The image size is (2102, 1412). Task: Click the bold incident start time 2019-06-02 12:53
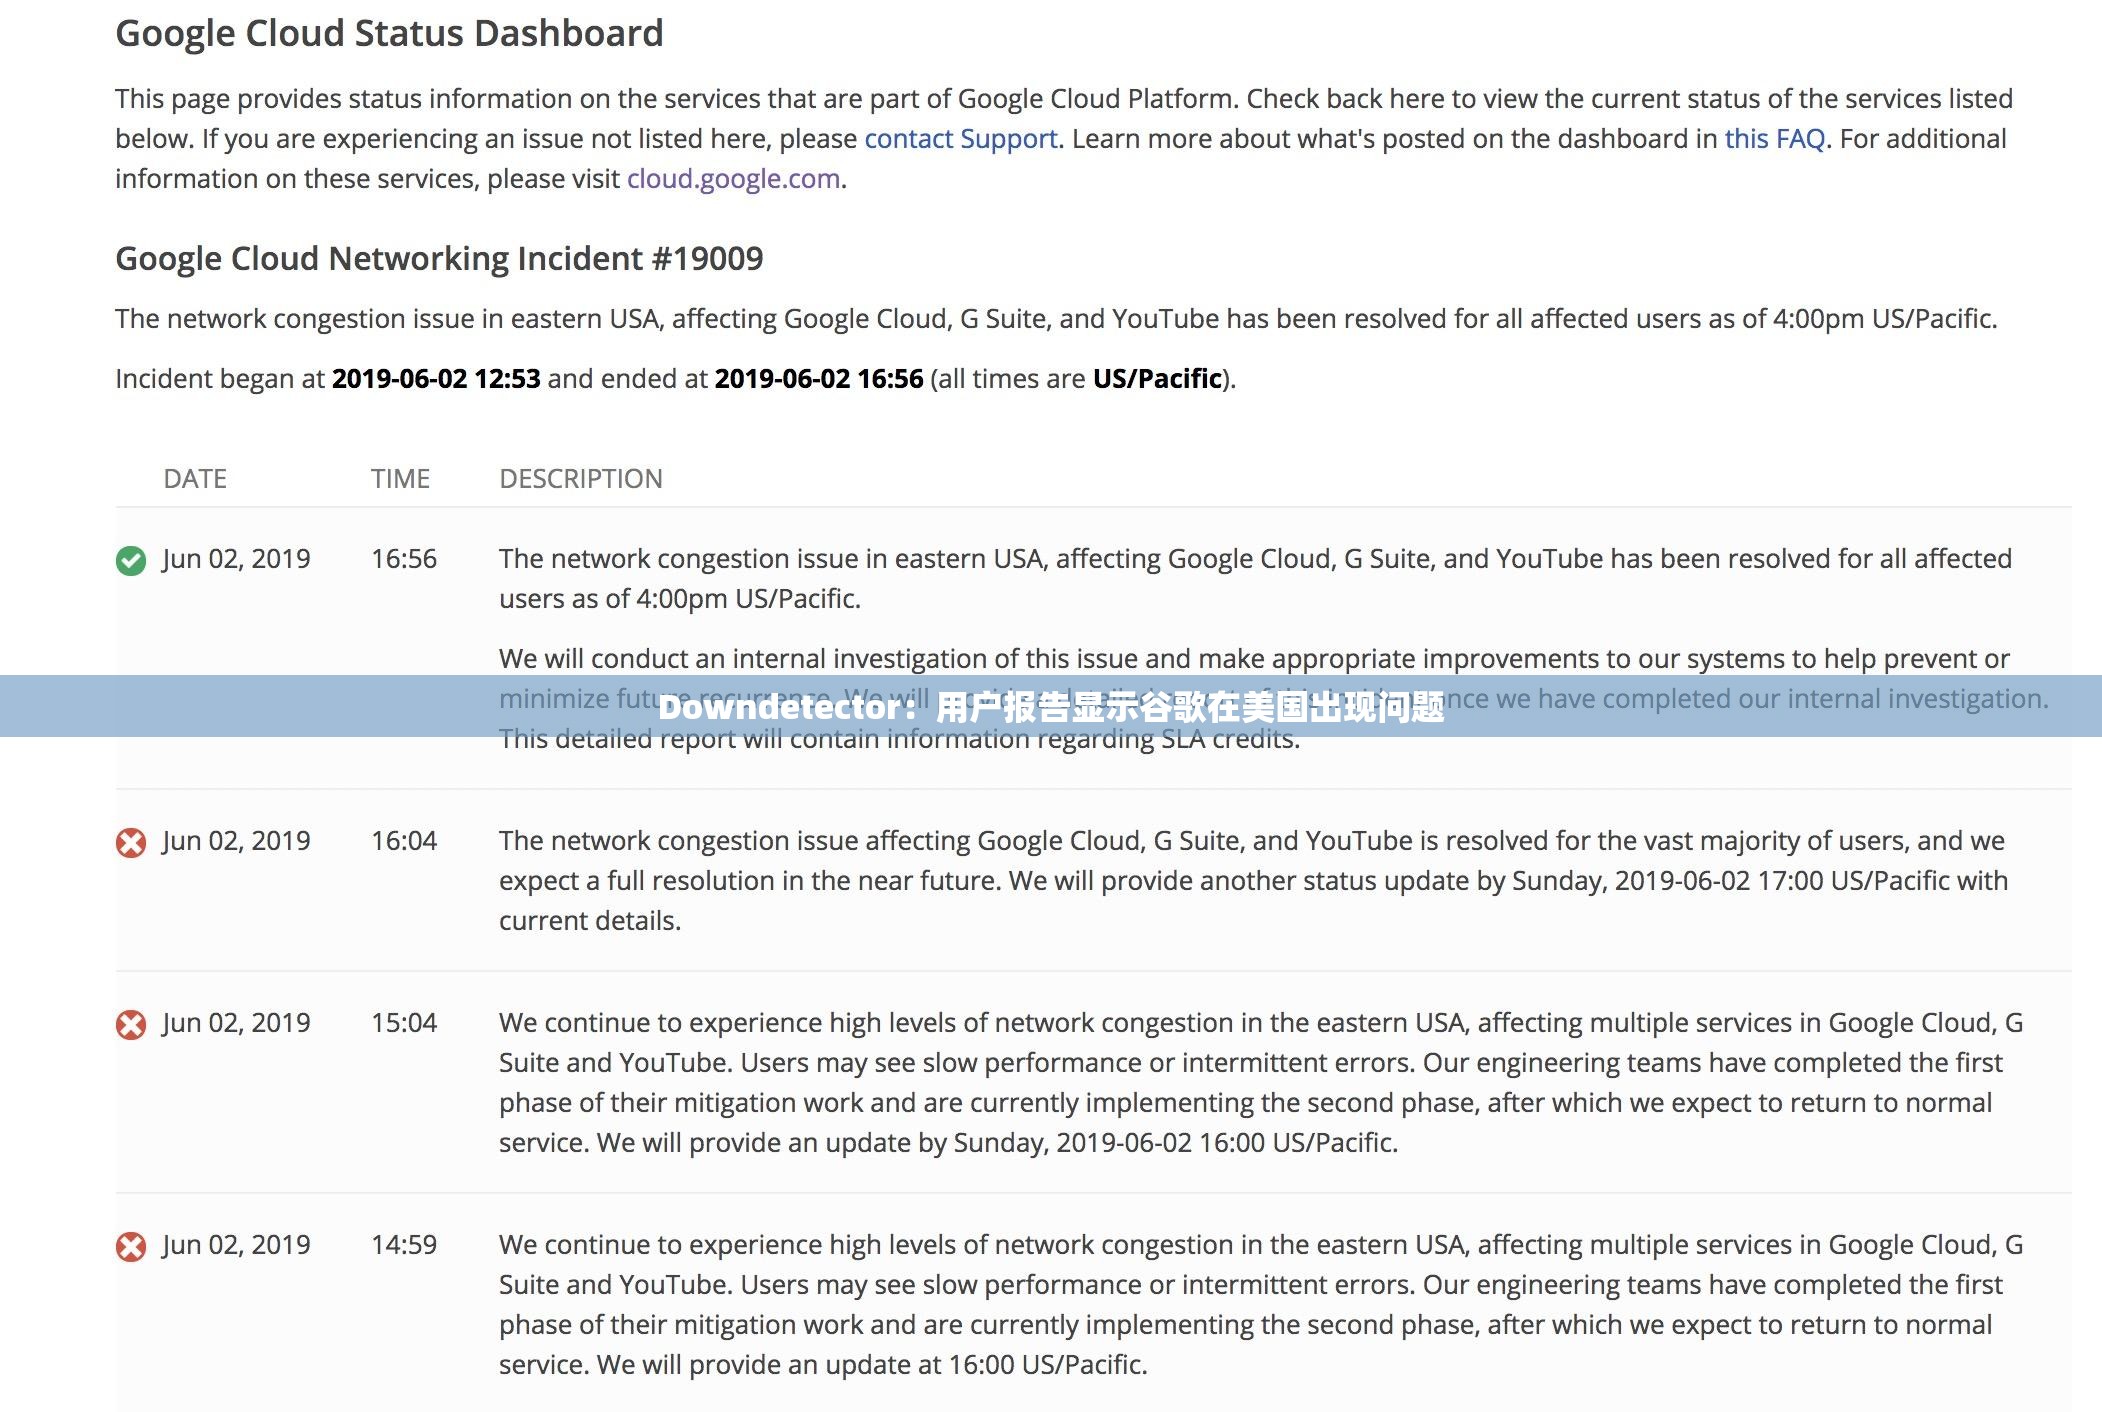point(436,379)
